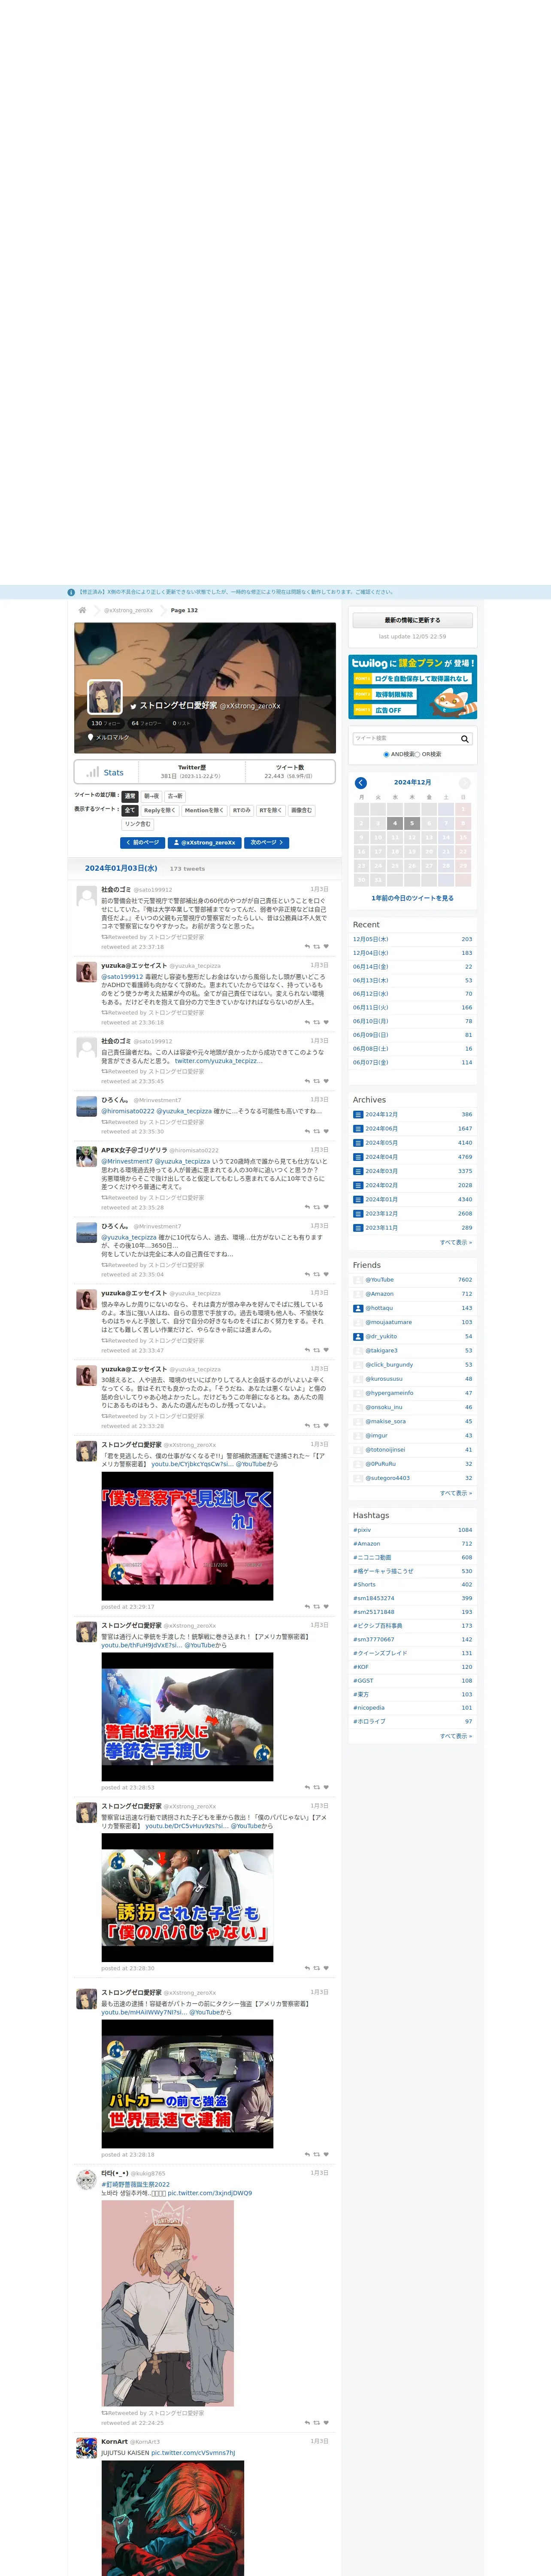Enable the Mentionを除く tweet filter
This screenshot has width=551, height=2576.
pyautogui.click(x=204, y=810)
